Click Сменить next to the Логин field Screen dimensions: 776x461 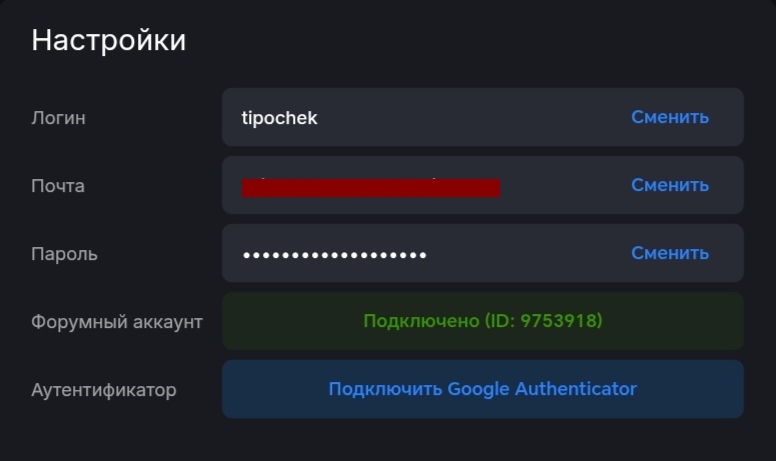669,117
